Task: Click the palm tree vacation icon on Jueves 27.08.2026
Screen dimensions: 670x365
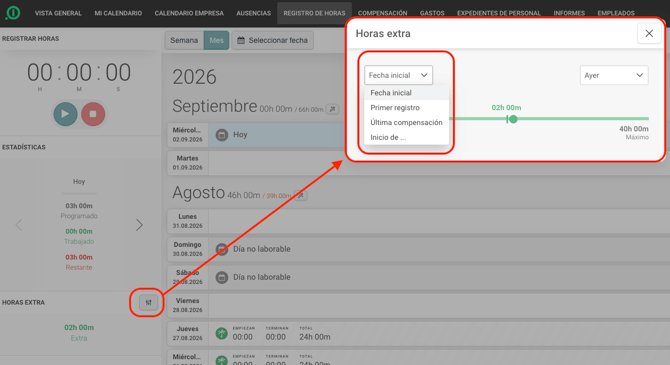Action: 221,333
